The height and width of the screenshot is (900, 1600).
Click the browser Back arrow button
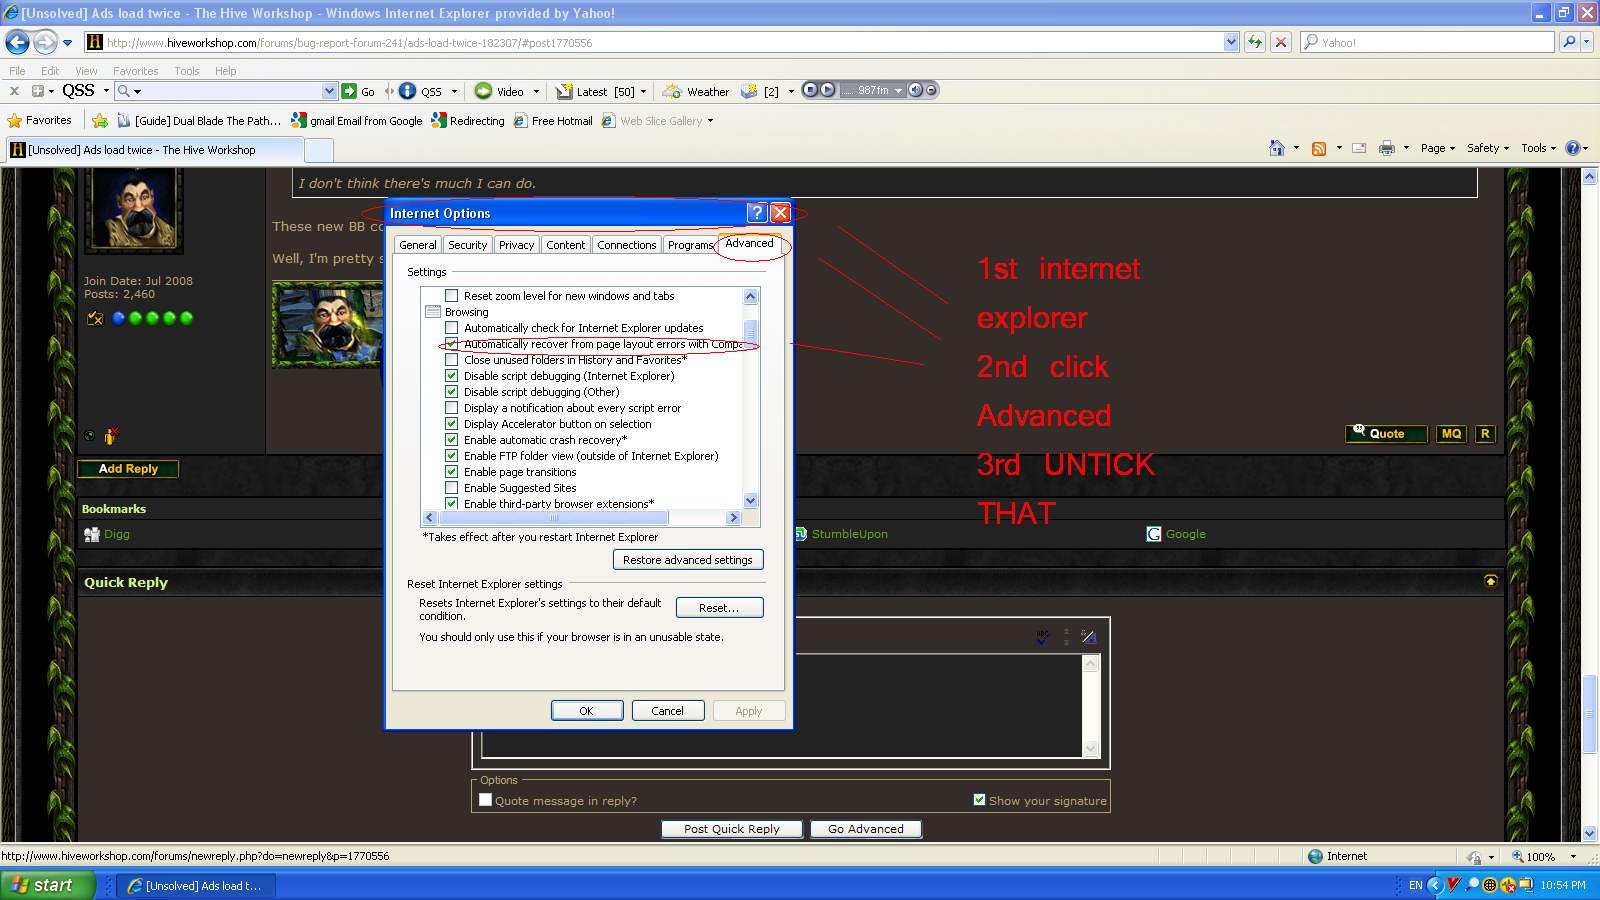pyautogui.click(x=18, y=42)
